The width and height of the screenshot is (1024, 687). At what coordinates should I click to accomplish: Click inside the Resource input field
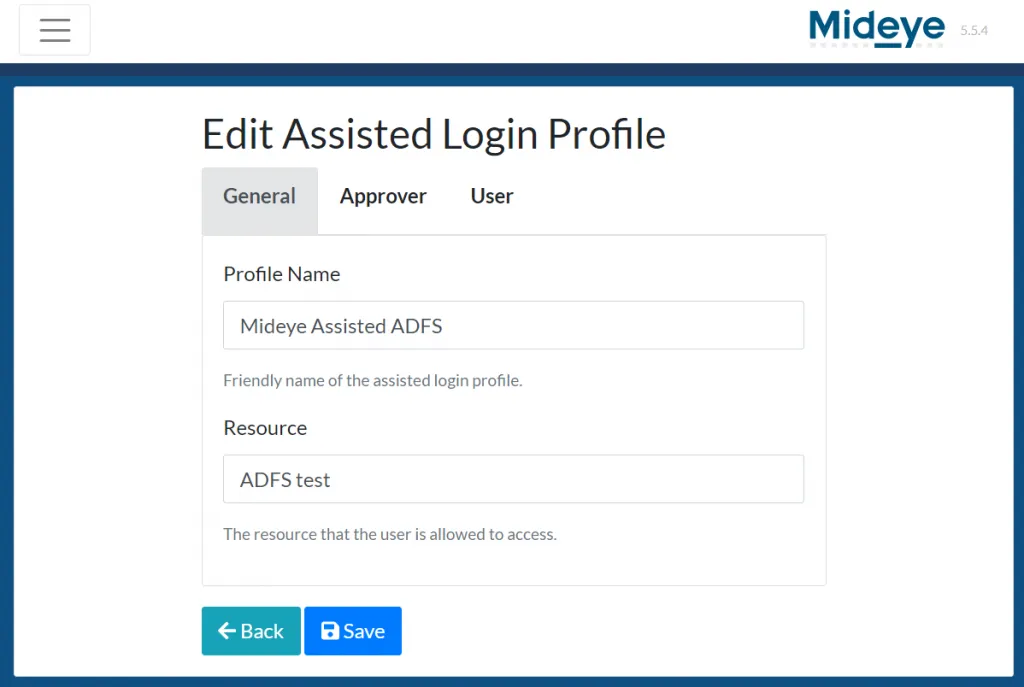513,479
